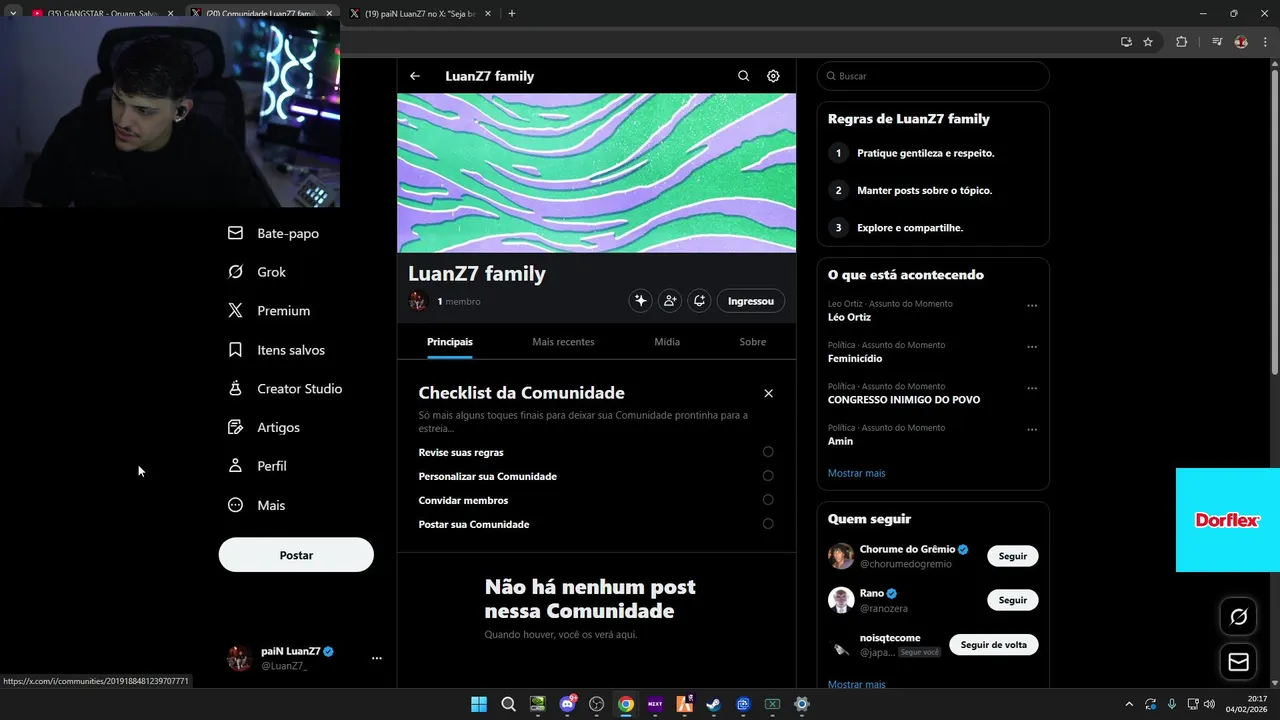
Task: Open Chrome three-dot menu
Action: (x=1266, y=42)
